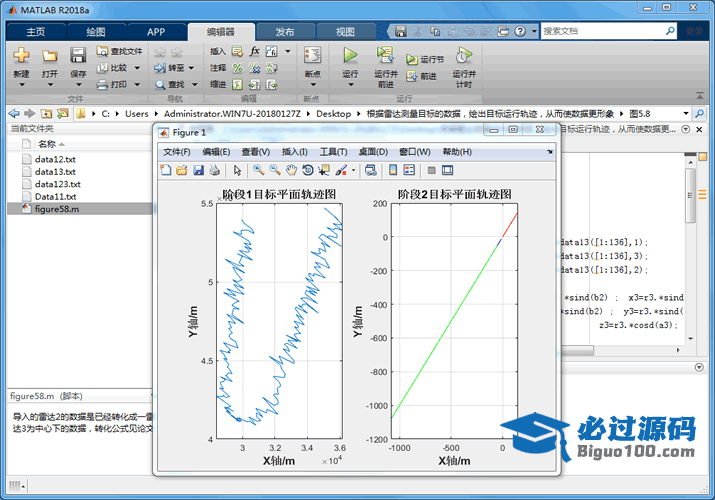Select the Figure zoom in tool
Screen dimensions: 715x500
pos(259,170)
